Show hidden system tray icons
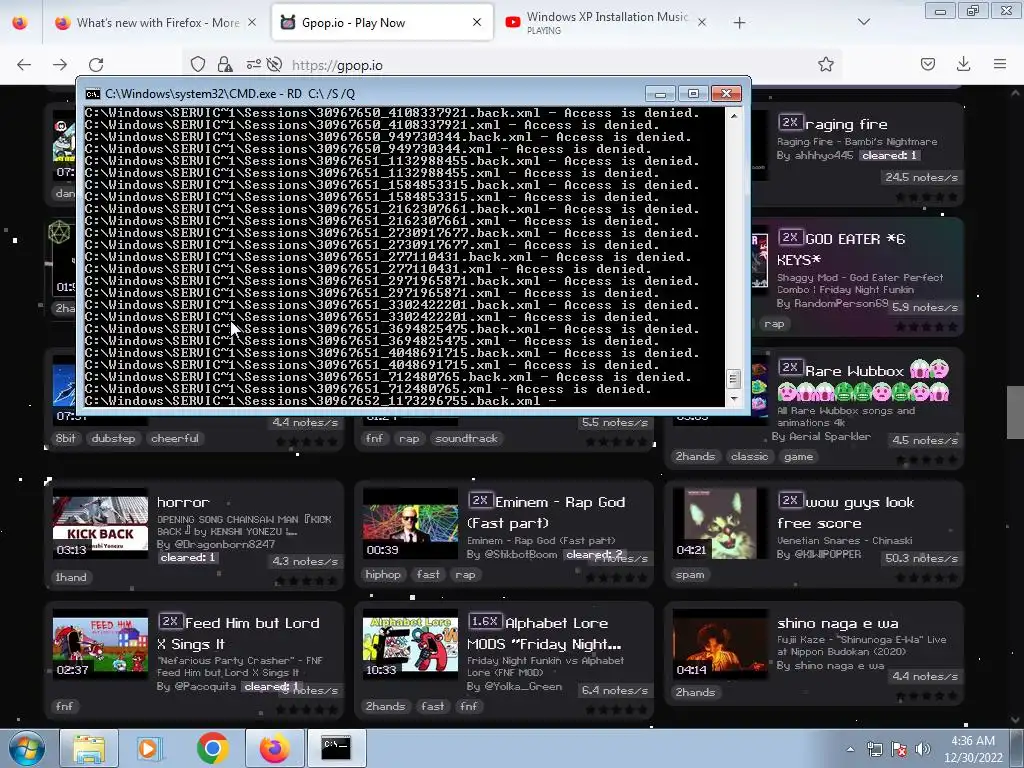 850,749
